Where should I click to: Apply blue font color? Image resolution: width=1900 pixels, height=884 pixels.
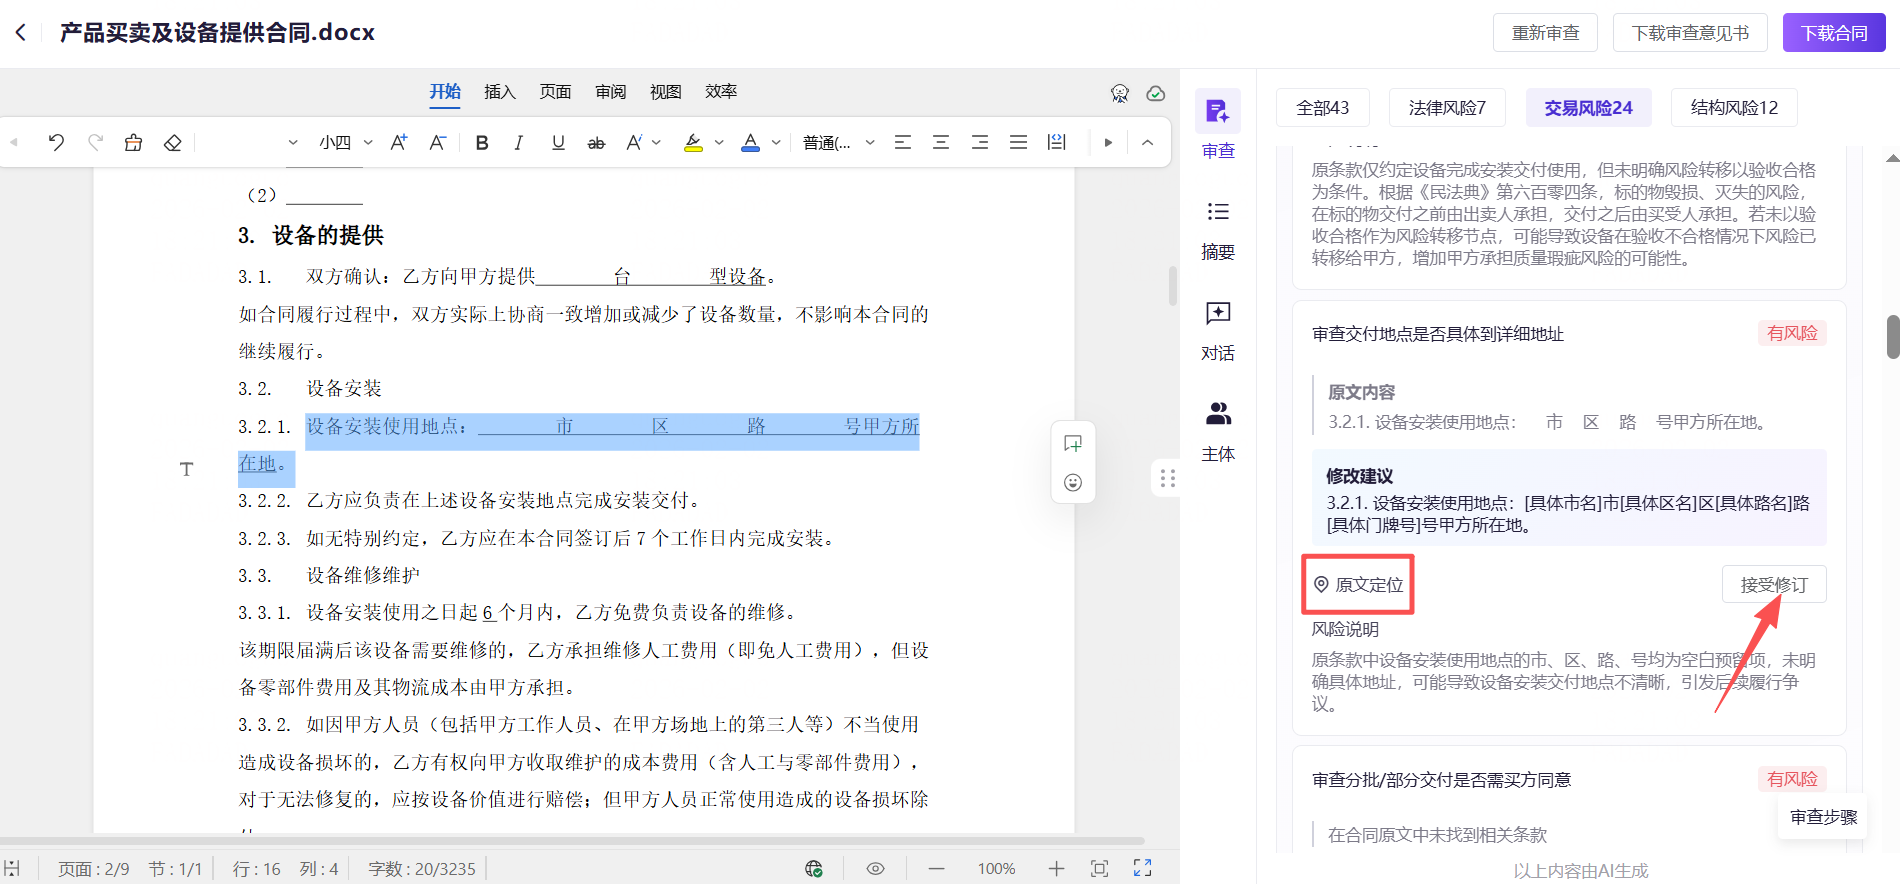(x=750, y=143)
